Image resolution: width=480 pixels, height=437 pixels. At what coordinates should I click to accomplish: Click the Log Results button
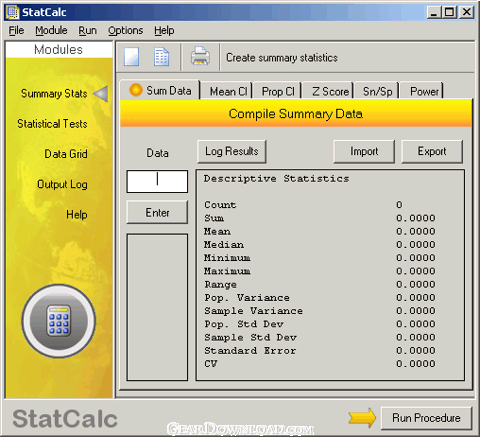232,151
